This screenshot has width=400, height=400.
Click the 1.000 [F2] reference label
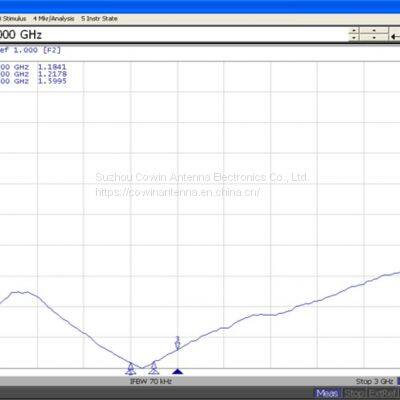[x=37, y=50]
